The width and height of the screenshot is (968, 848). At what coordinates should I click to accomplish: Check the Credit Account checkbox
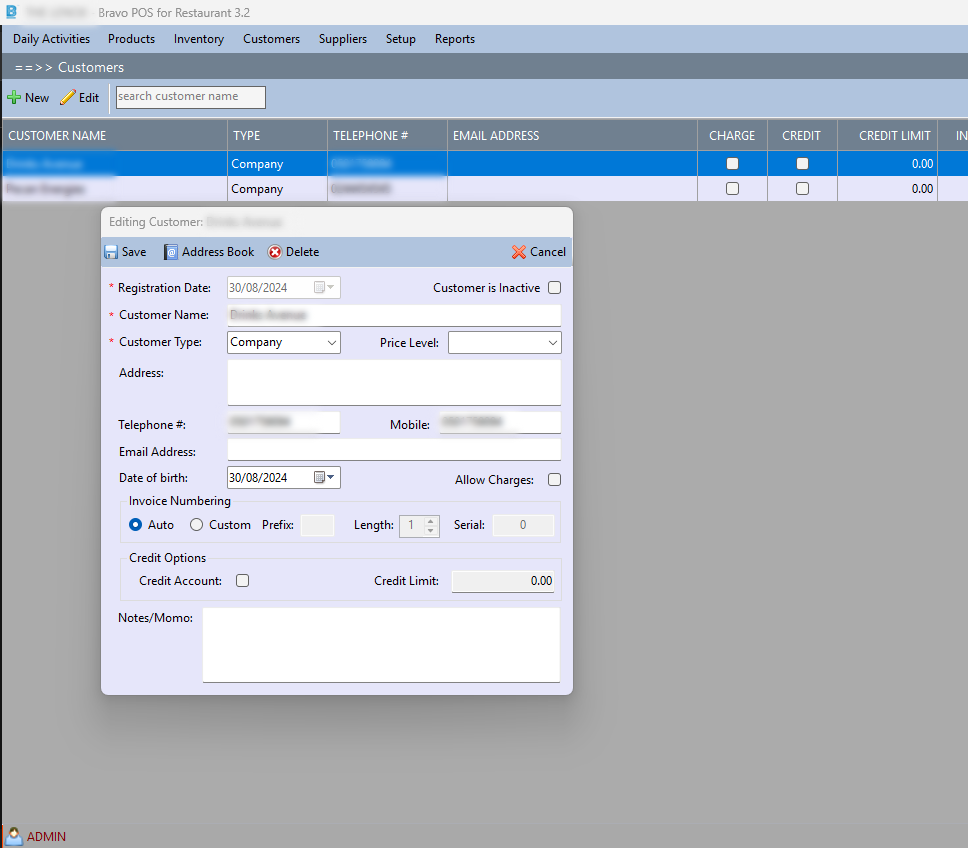click(242, 580)
